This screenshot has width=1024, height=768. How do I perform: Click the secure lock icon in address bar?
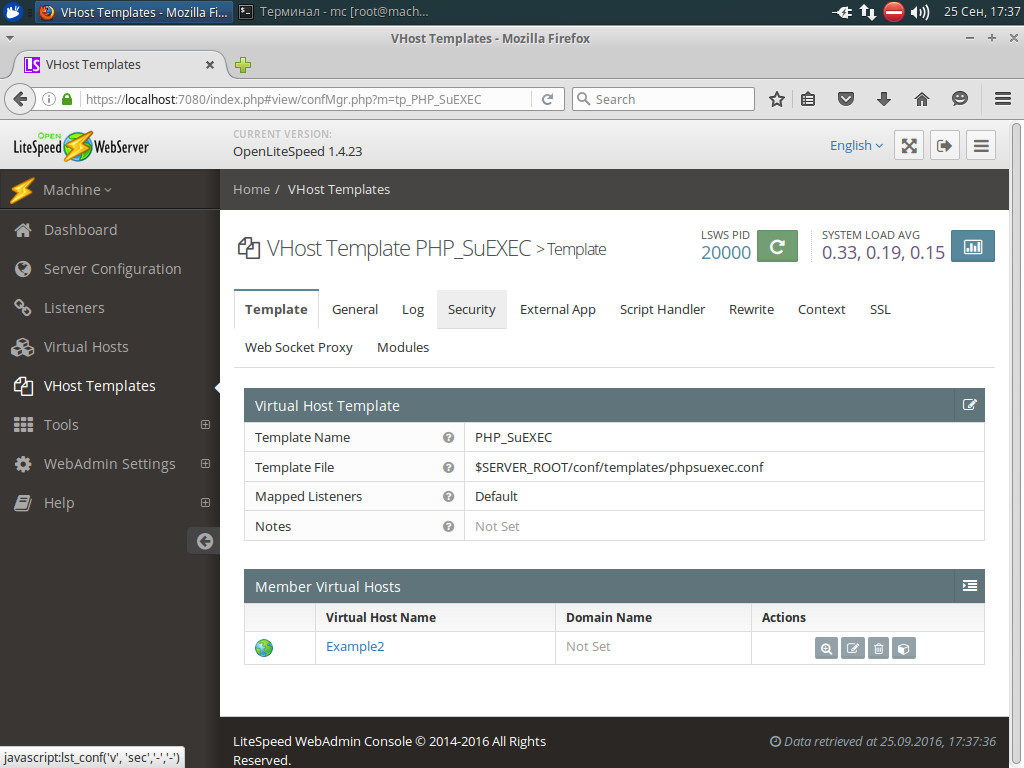67,99
